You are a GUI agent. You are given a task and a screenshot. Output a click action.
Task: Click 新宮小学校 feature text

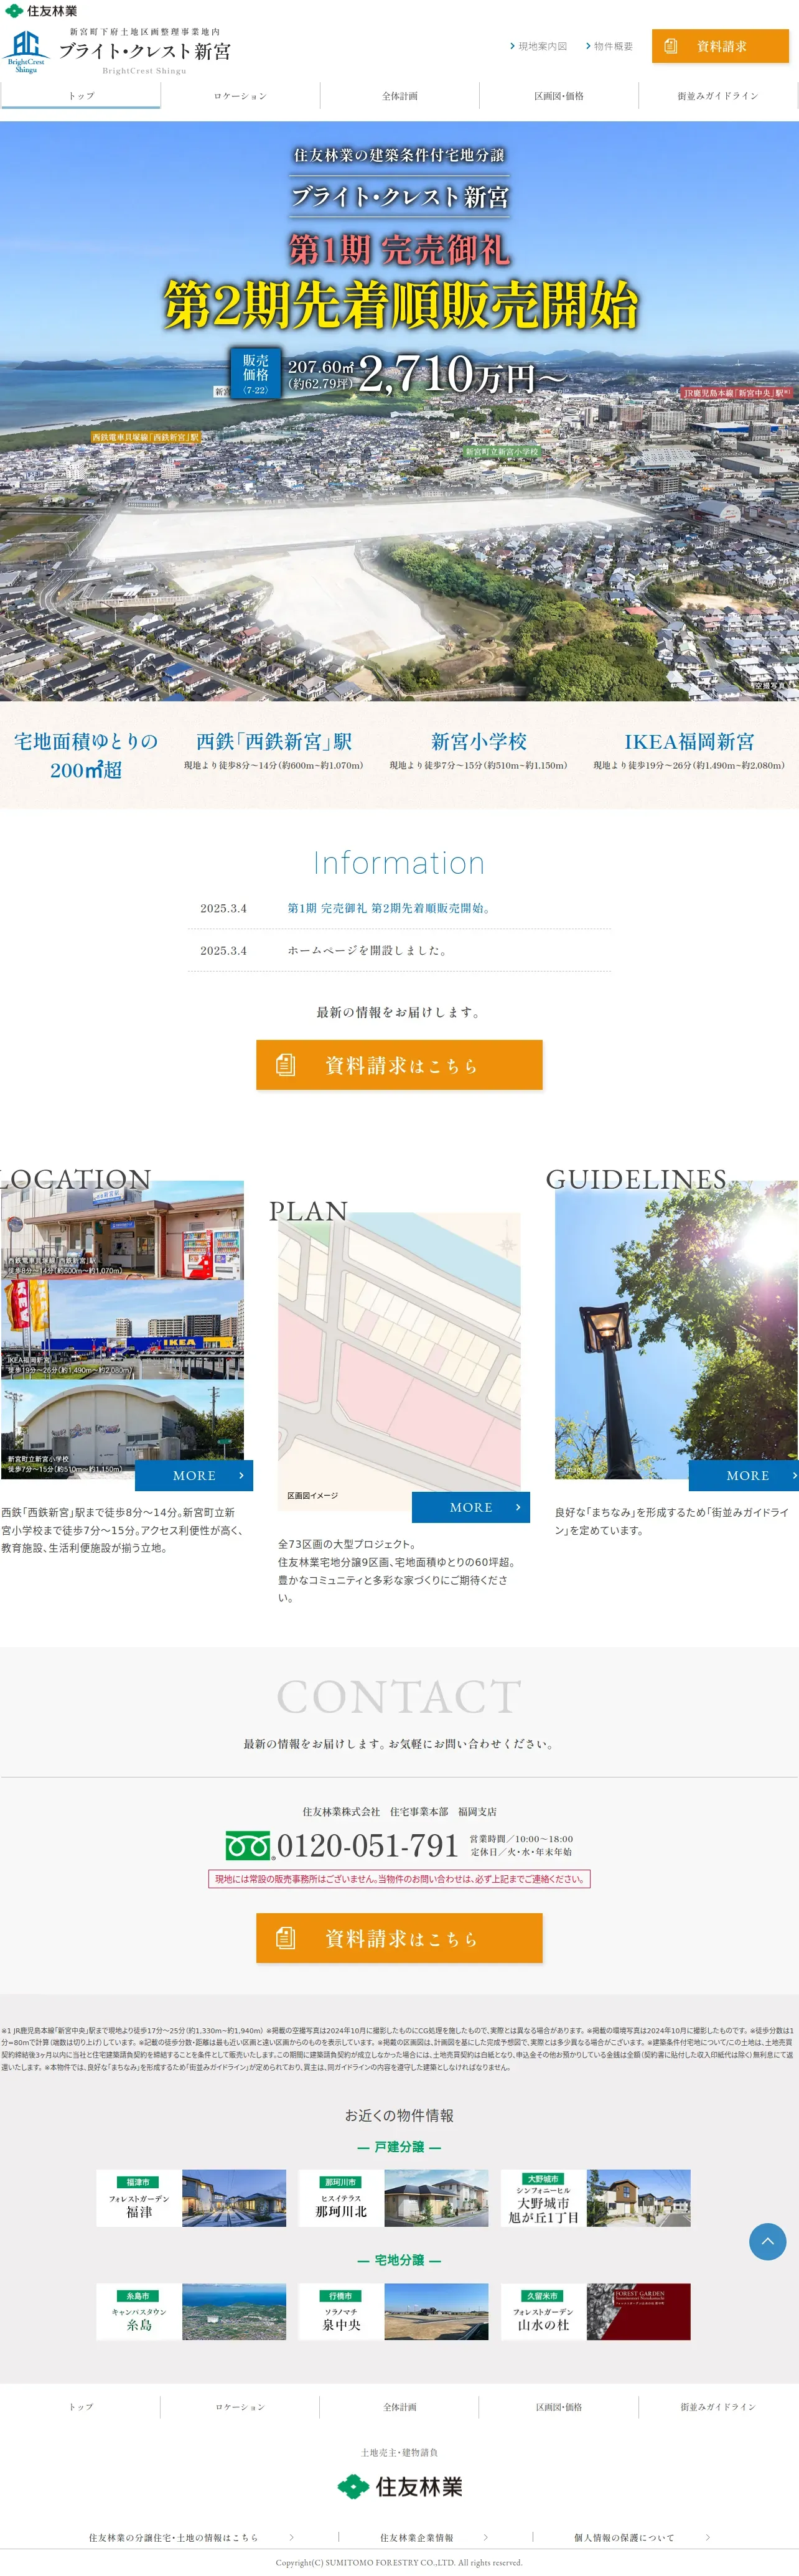pos(479,741)
